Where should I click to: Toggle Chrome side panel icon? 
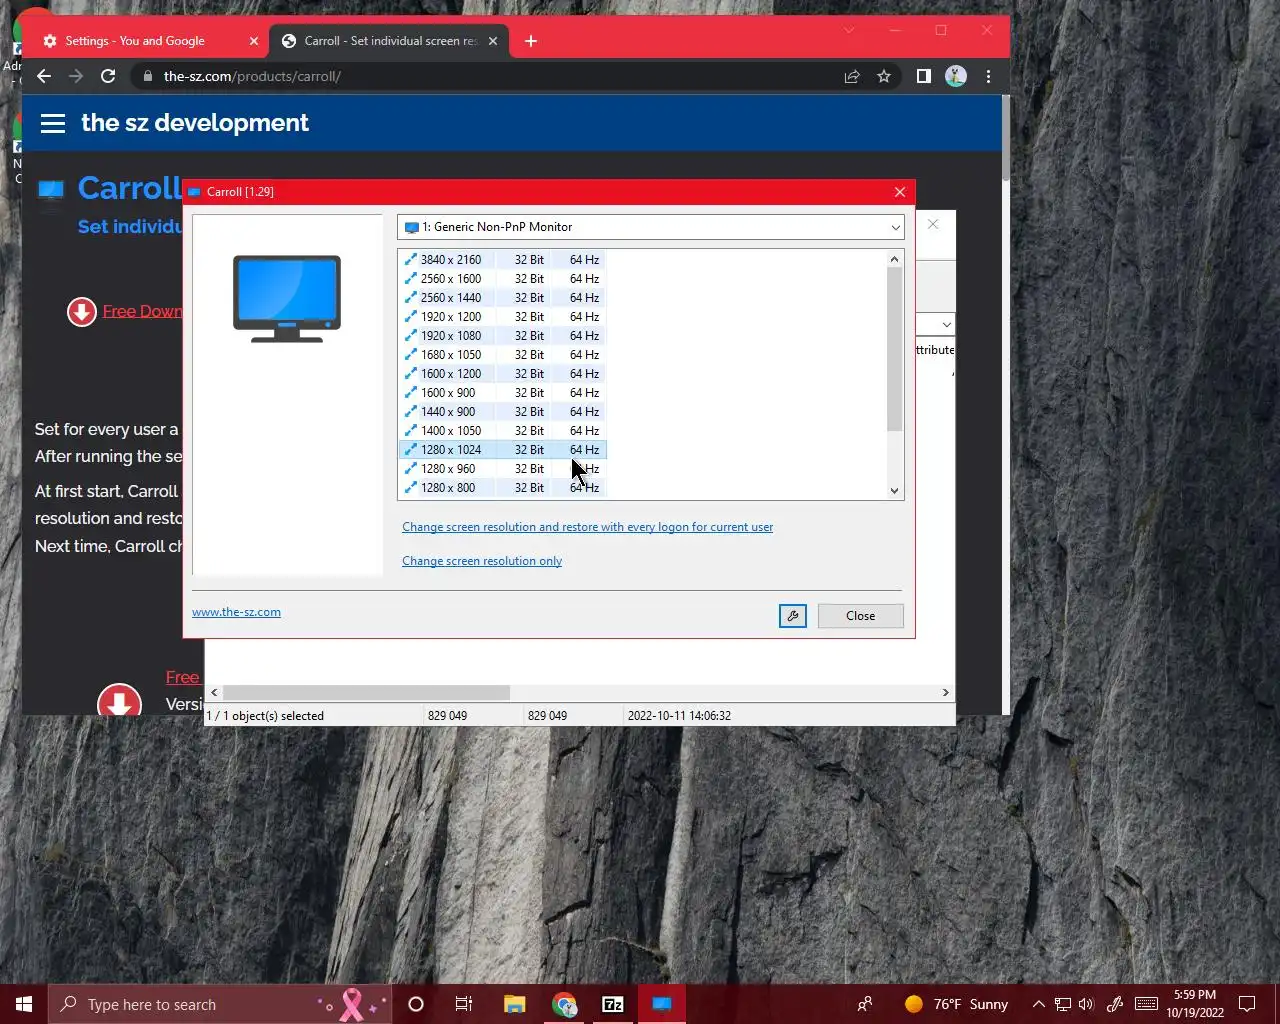tap(924, 76)
